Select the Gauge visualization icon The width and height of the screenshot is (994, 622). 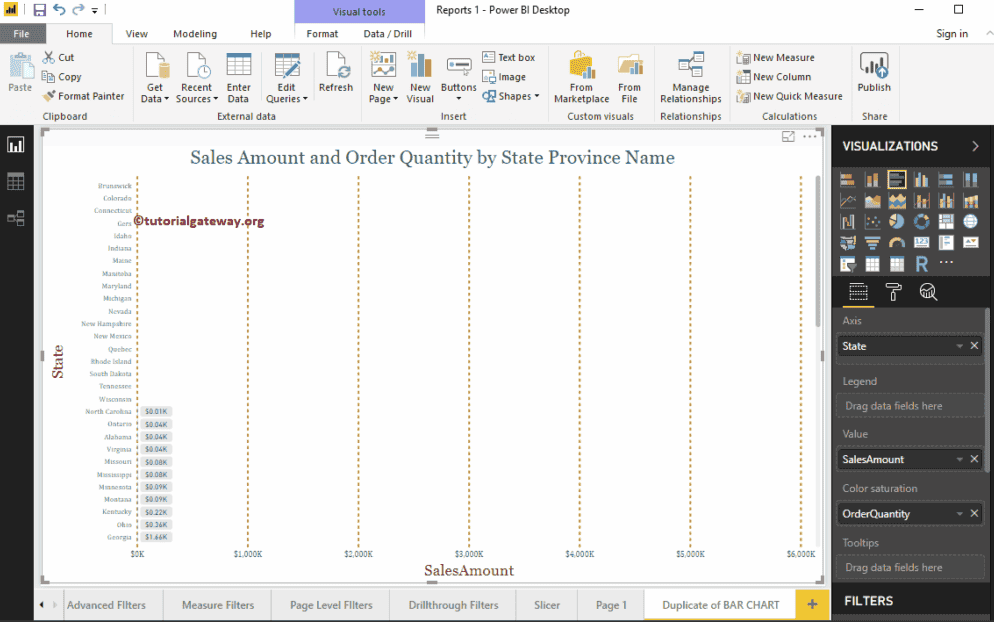tap(897, 242)
